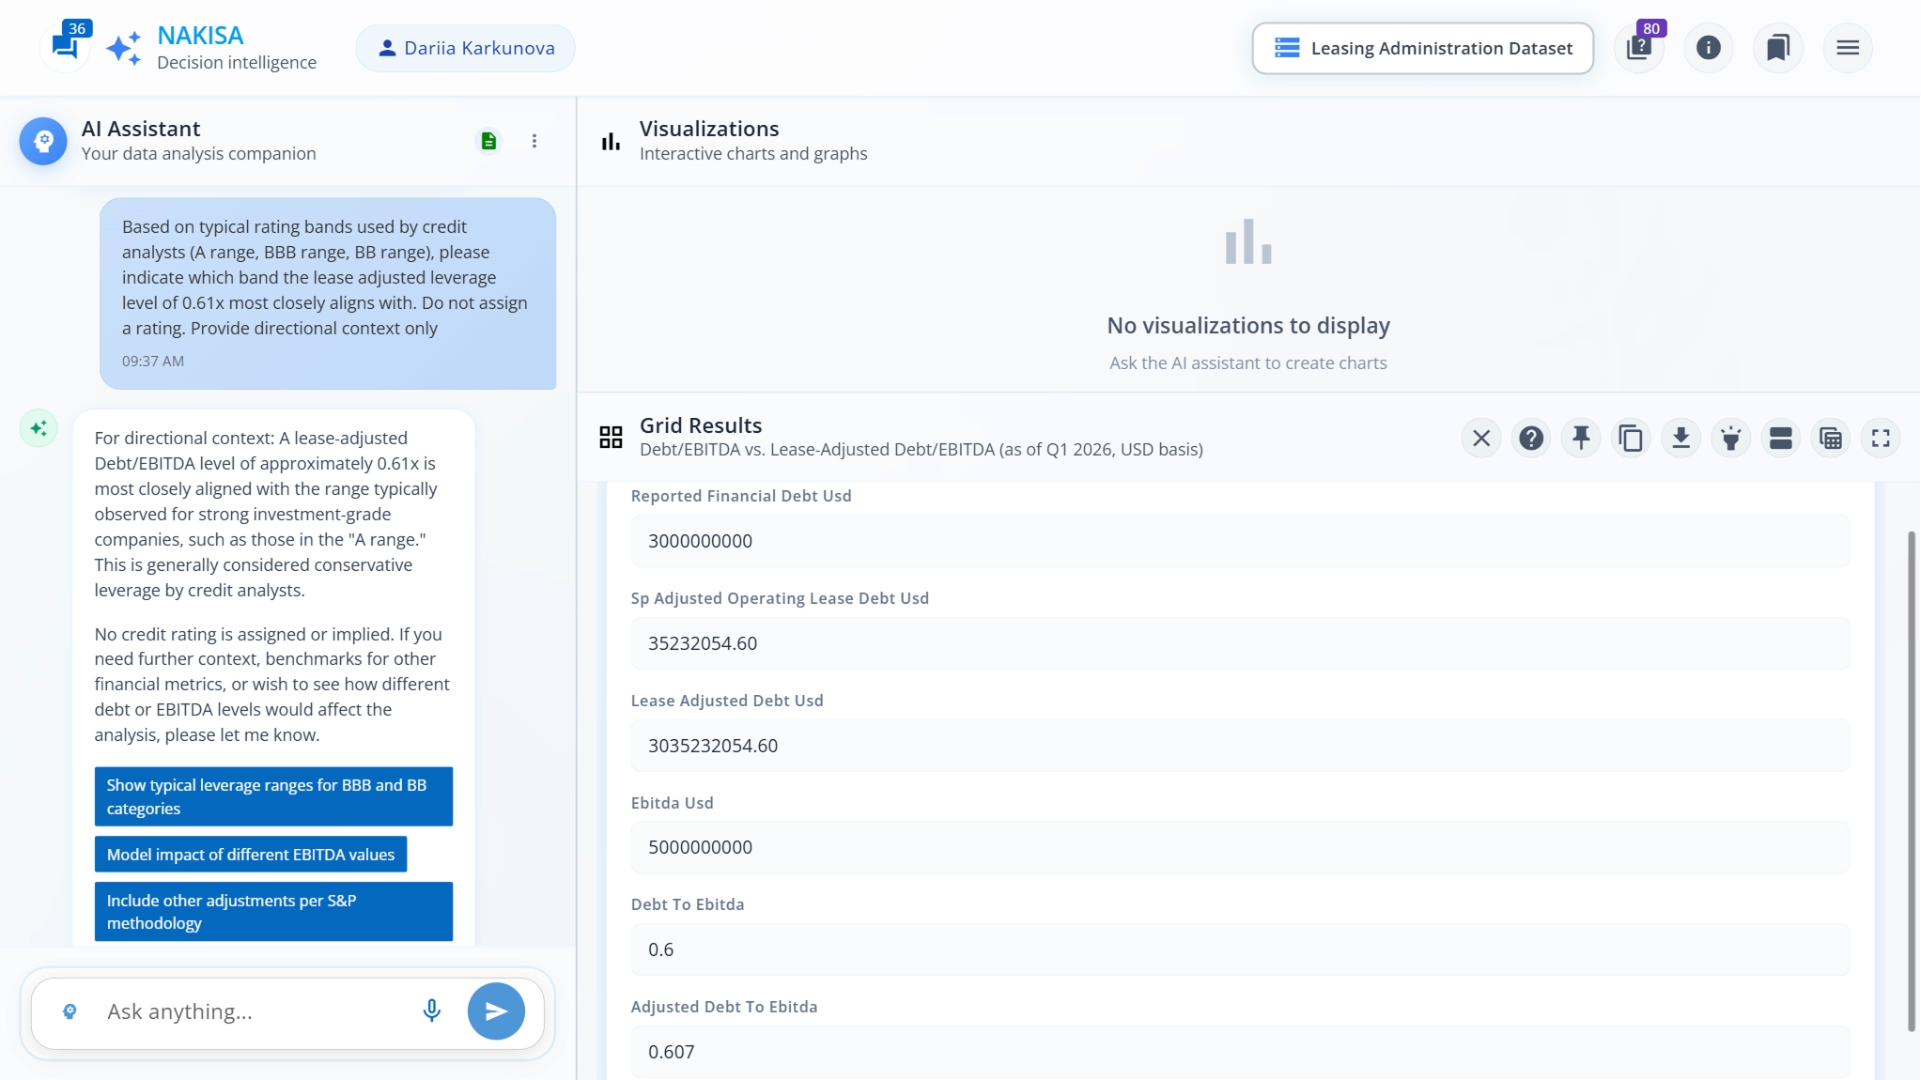Click the grid results vertical scrollbar
The width and height of the screenshot is (1921, 1080).
tap(1911, 780)
